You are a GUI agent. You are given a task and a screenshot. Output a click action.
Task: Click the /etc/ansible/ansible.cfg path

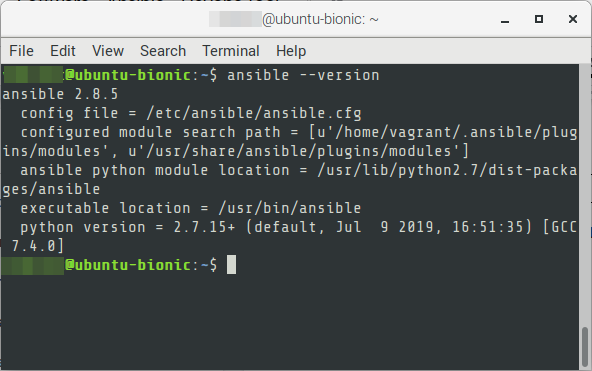click(254, 113)
